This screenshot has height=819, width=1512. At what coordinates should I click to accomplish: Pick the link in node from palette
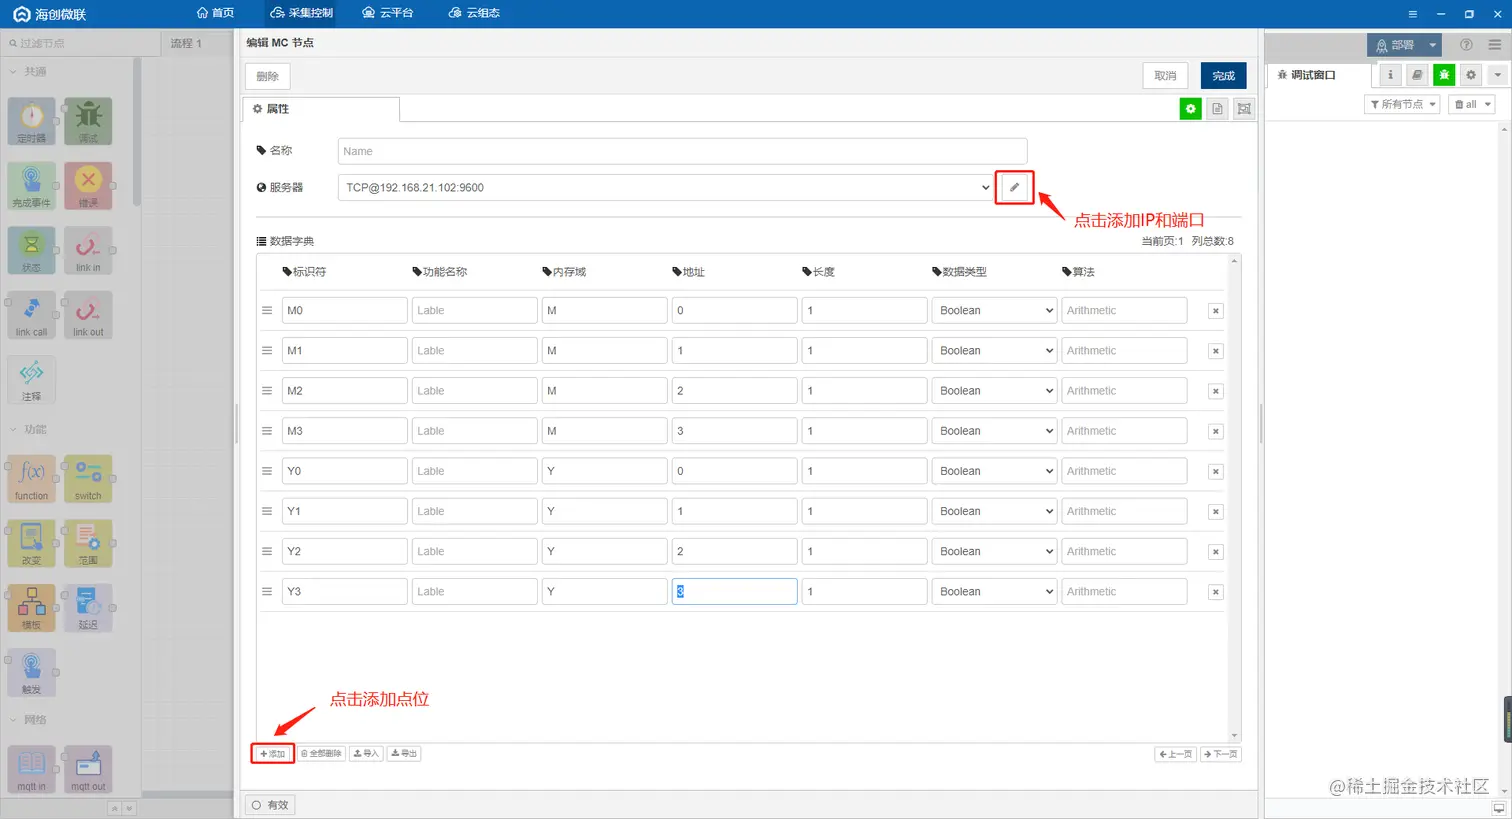point(88,251)
